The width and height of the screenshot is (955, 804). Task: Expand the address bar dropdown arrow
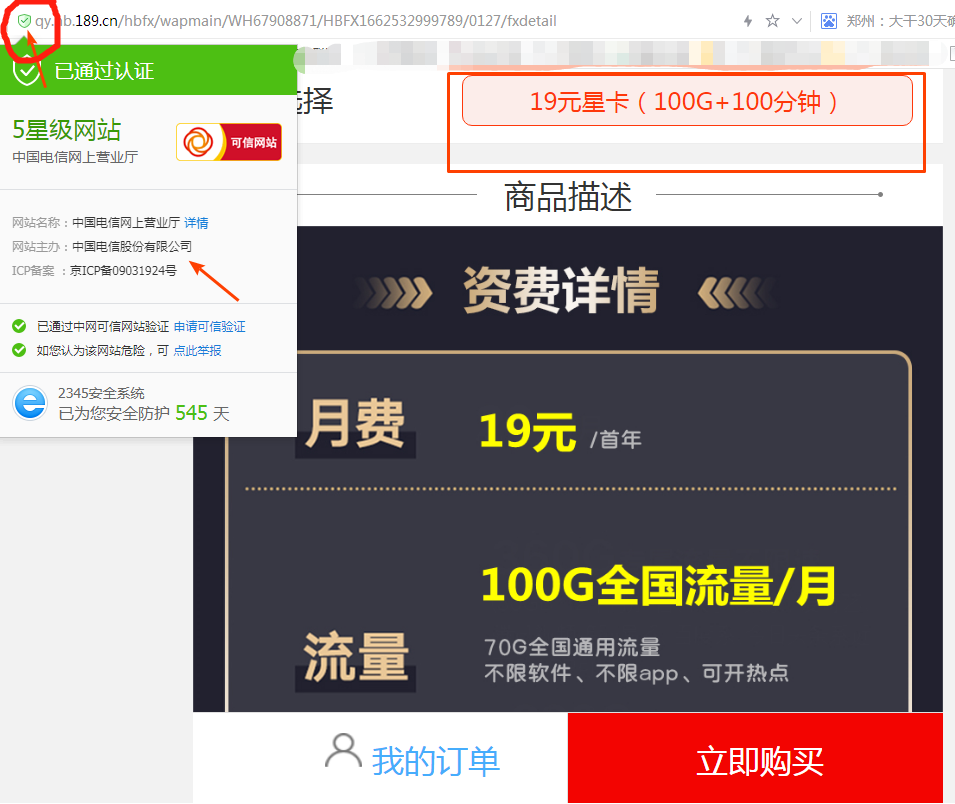coord(796,21)
